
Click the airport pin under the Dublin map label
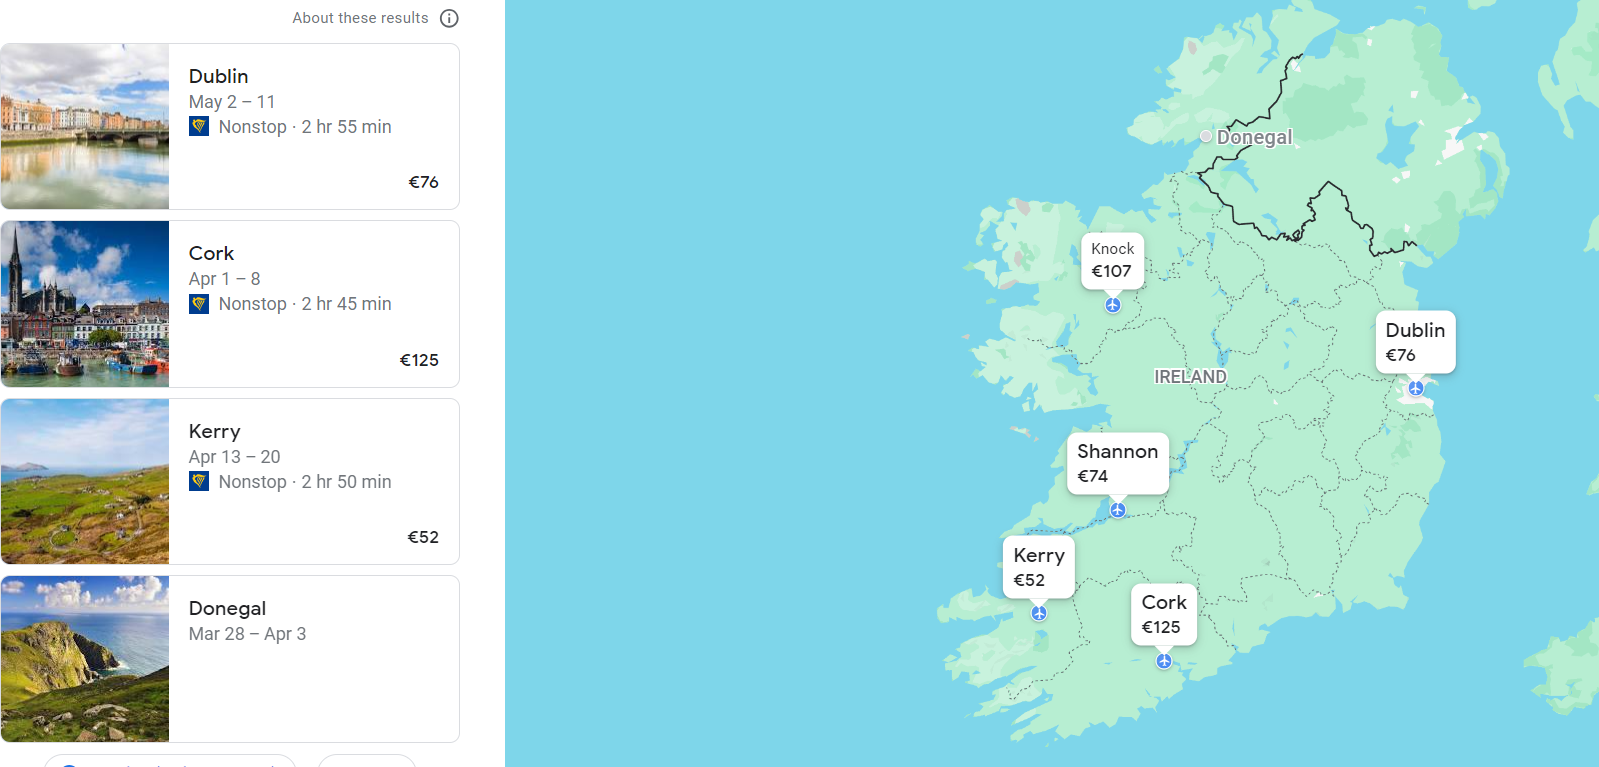[1416, 388]
